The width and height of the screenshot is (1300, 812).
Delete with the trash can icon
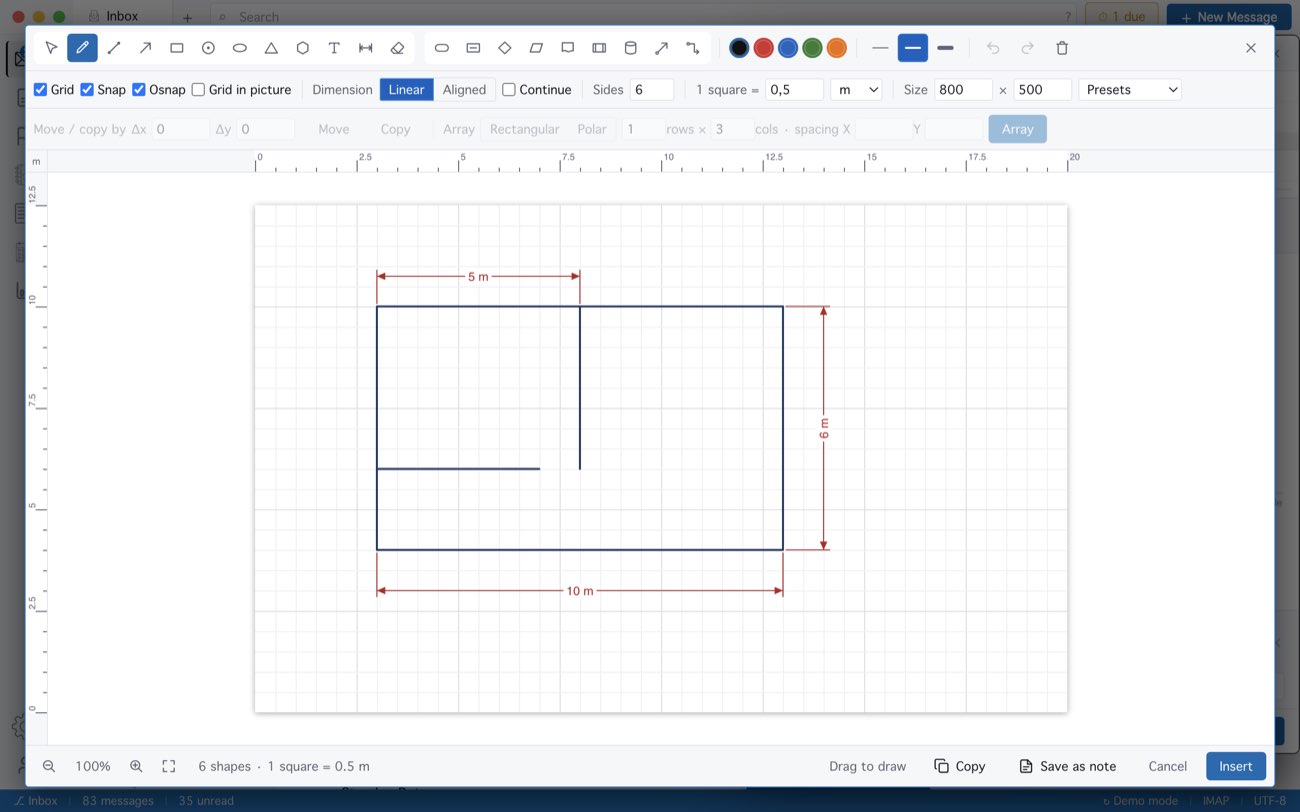tap(1062, 48)
